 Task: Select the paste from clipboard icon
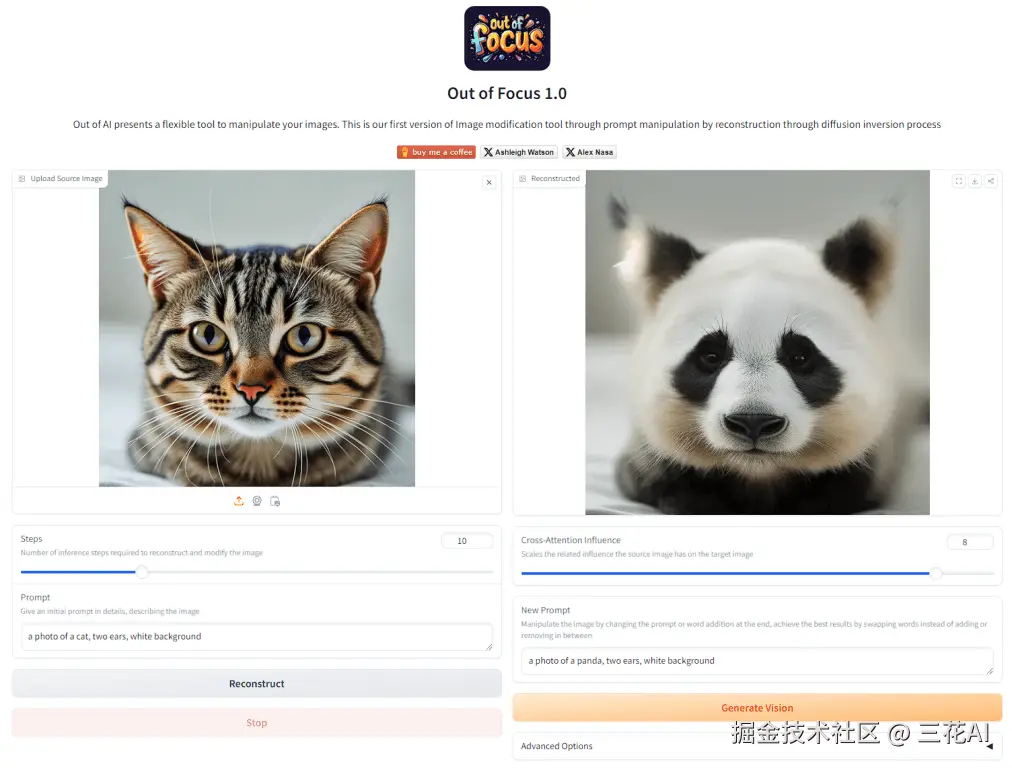click(x=275, y=501)
